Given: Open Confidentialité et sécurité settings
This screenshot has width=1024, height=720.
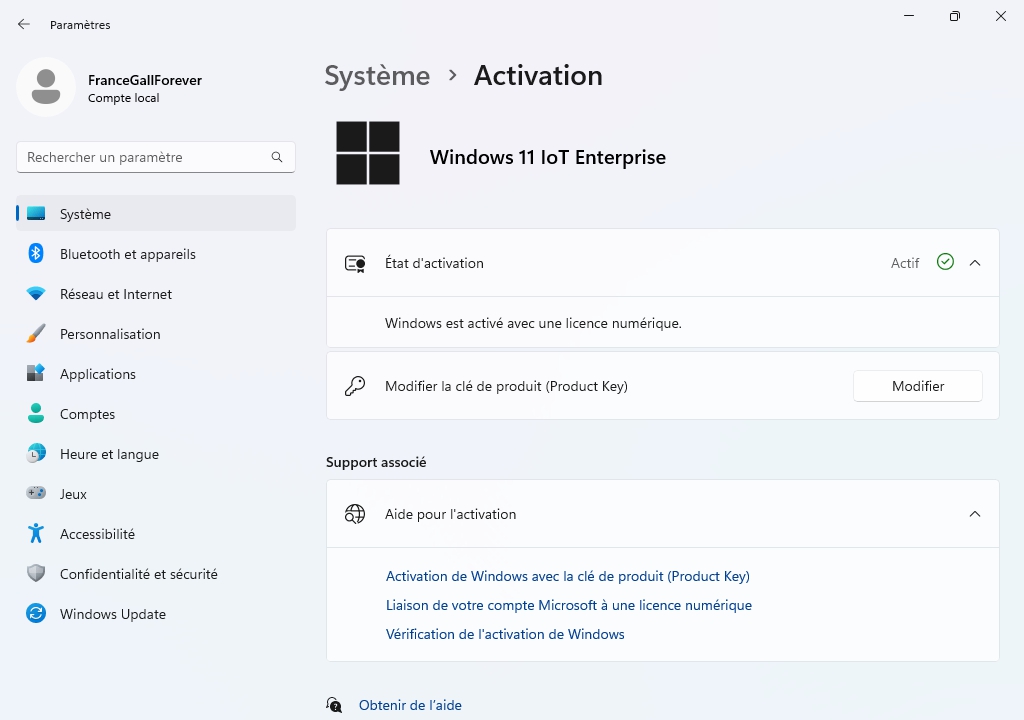Looking at the screenshot, I should [138, 574].
